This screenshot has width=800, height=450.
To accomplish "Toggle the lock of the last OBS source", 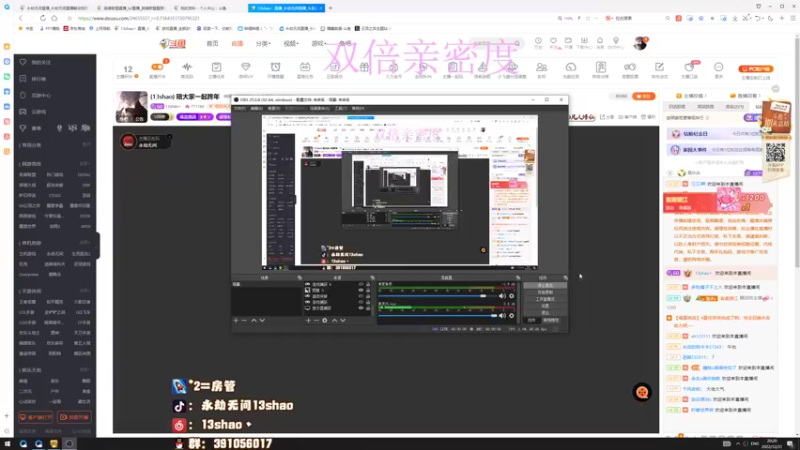I will click(368, 308).
